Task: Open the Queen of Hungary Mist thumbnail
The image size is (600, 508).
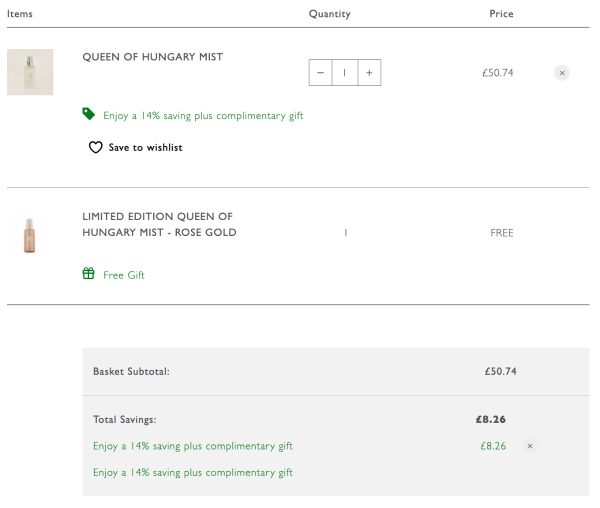Action: pos(30,72)
